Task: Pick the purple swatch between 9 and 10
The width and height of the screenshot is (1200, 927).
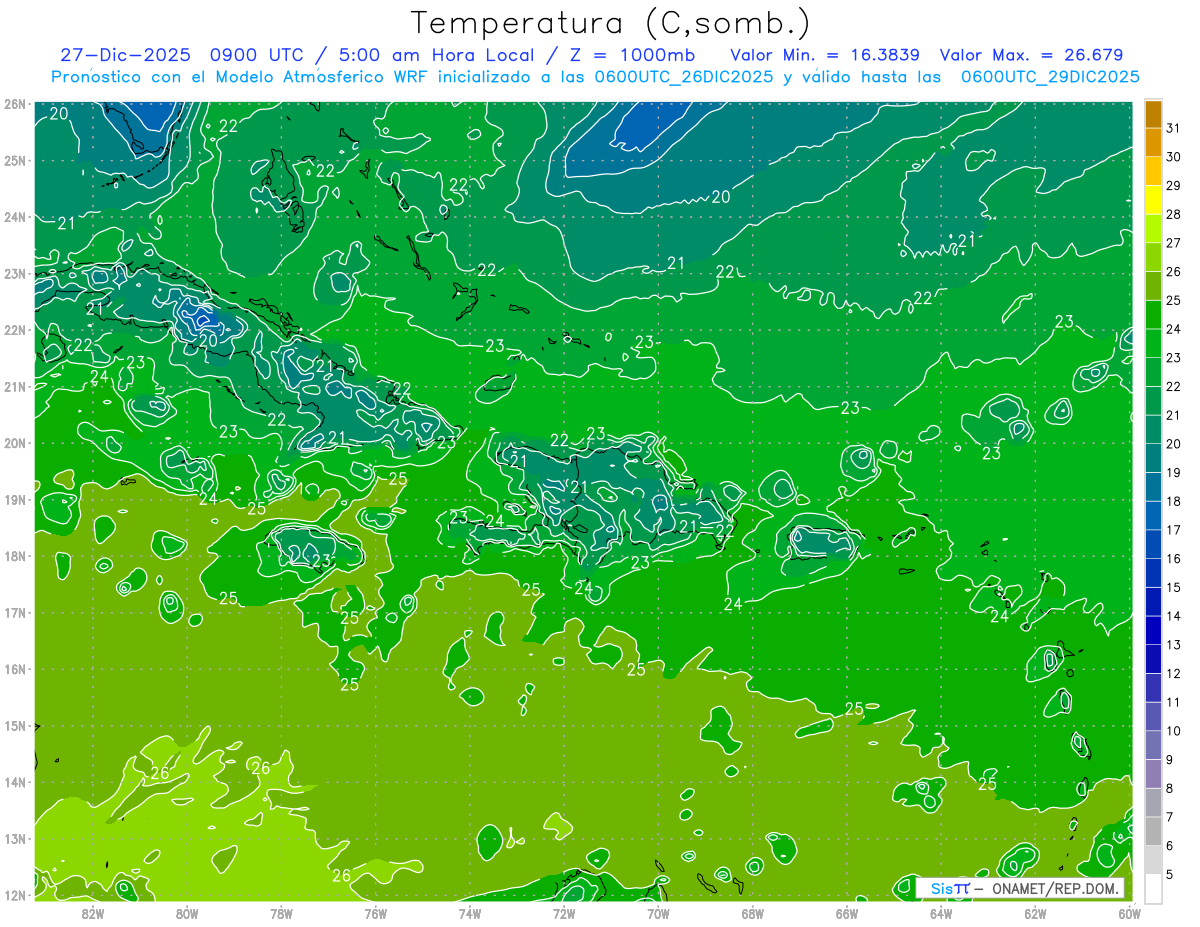Action: pos(1153,746)
